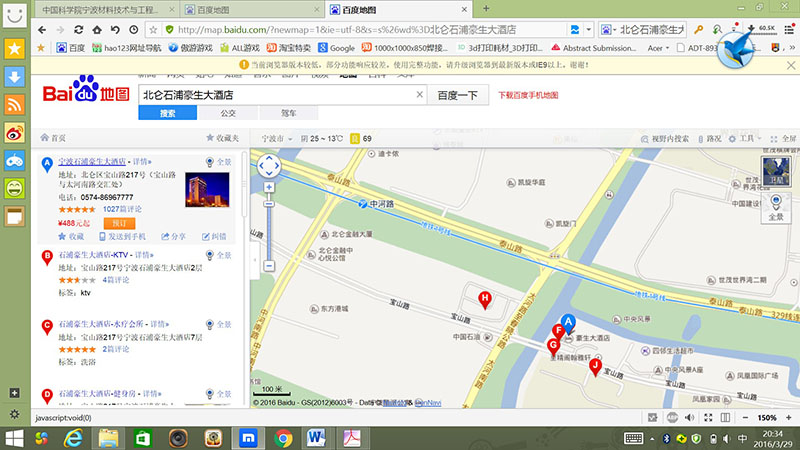Image resolution: width=800 pixels, height=450 pixels.
Task: Open Word from the Windows taskbar
Action: (x=317, y=438)
